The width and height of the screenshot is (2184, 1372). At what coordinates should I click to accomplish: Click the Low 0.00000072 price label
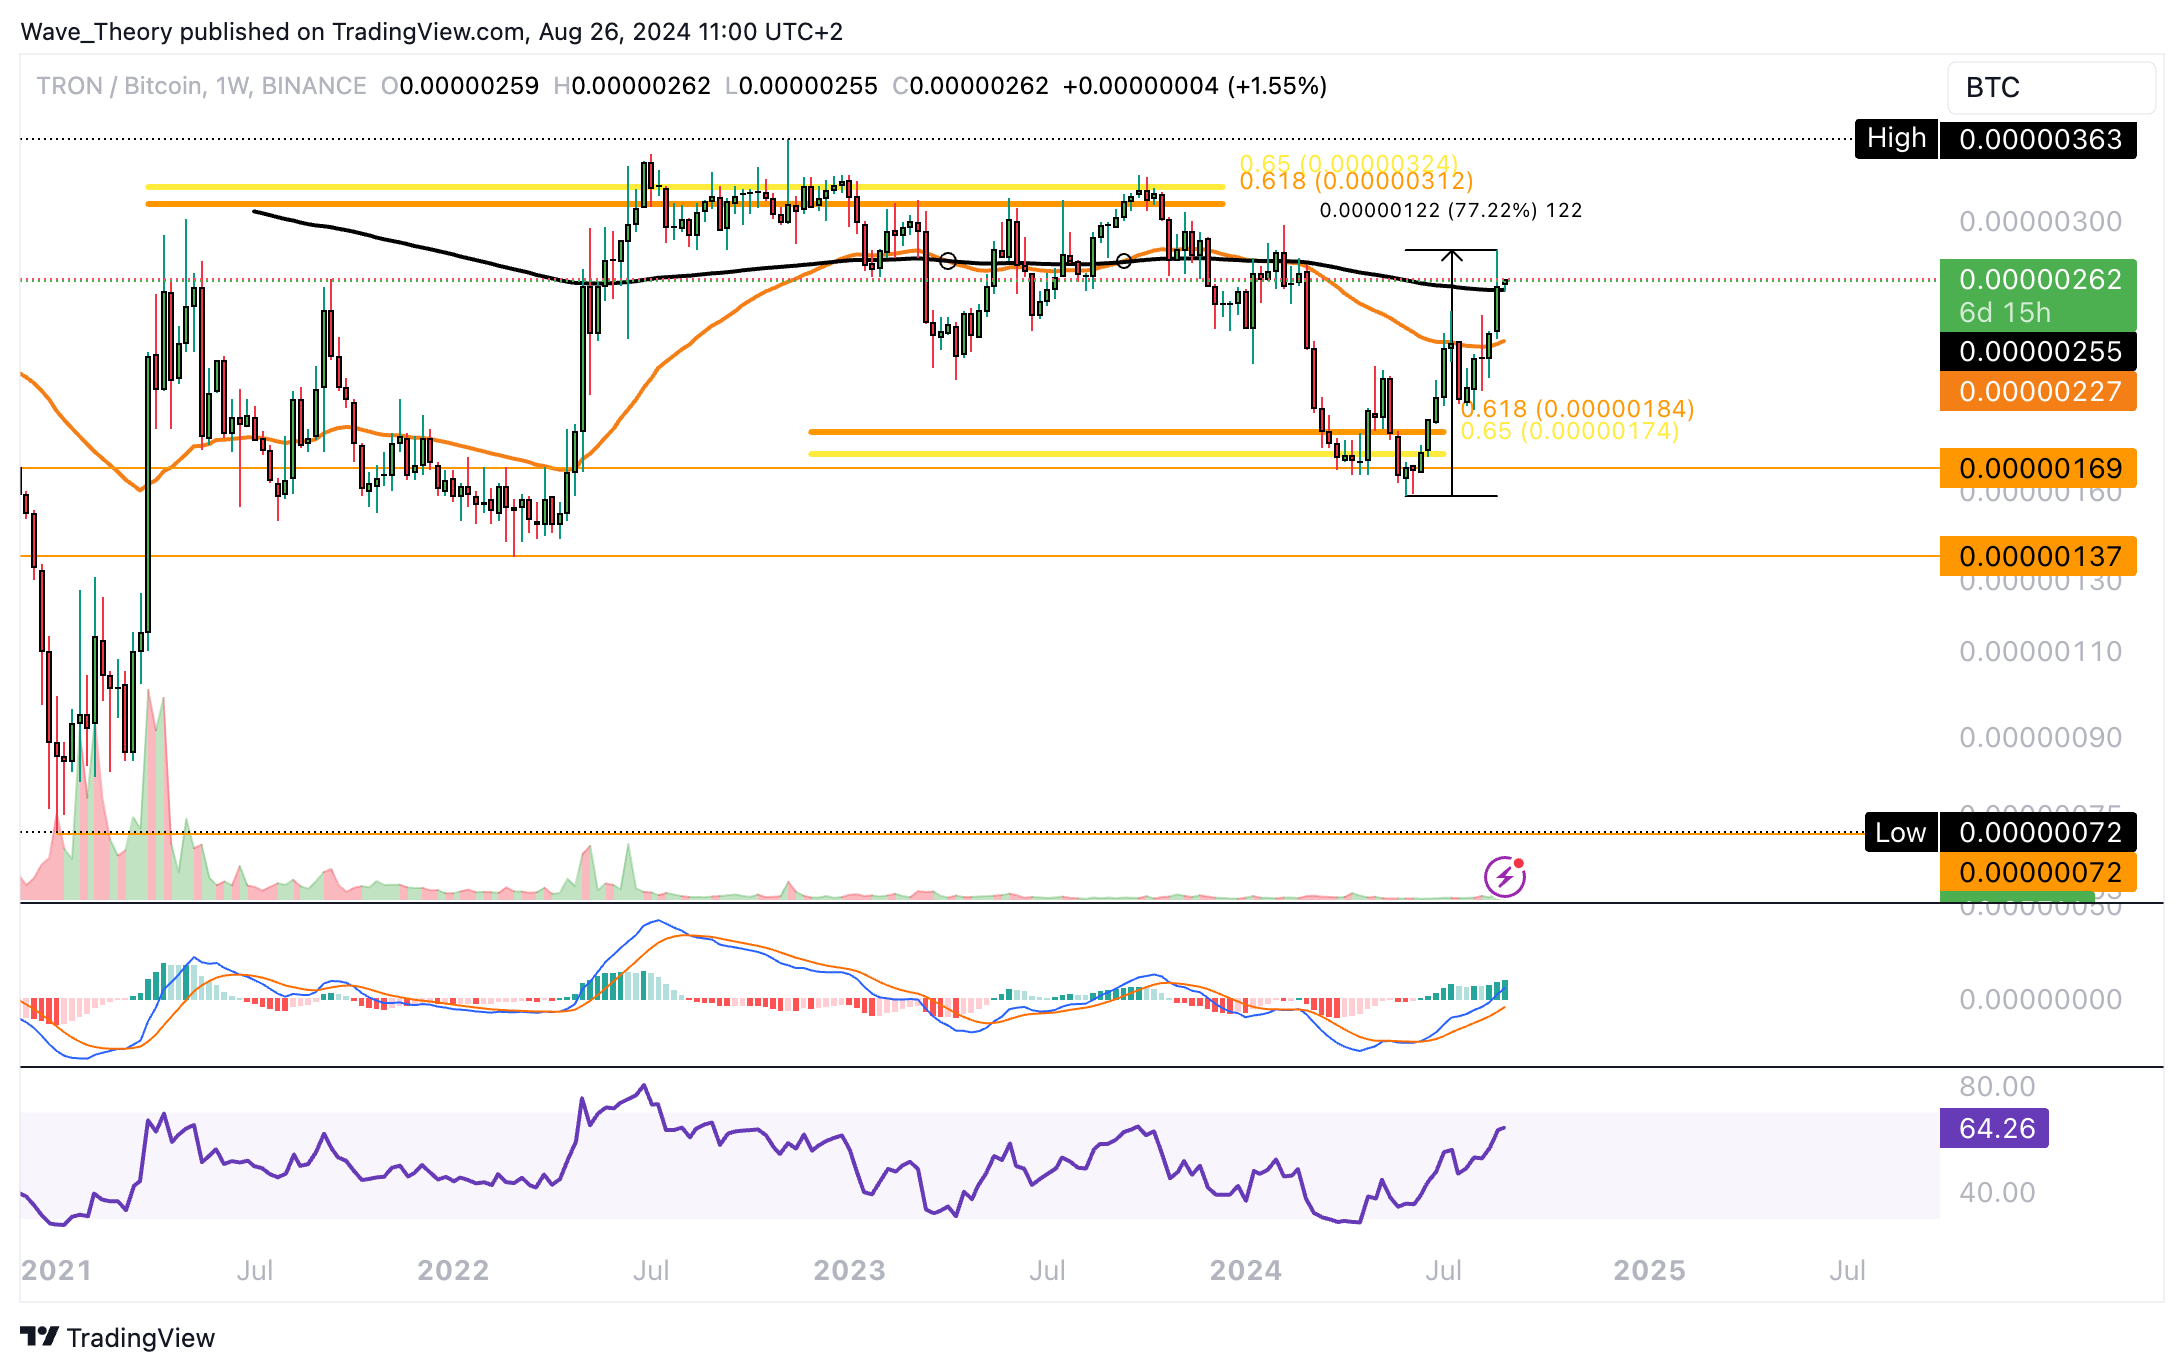2000,832
